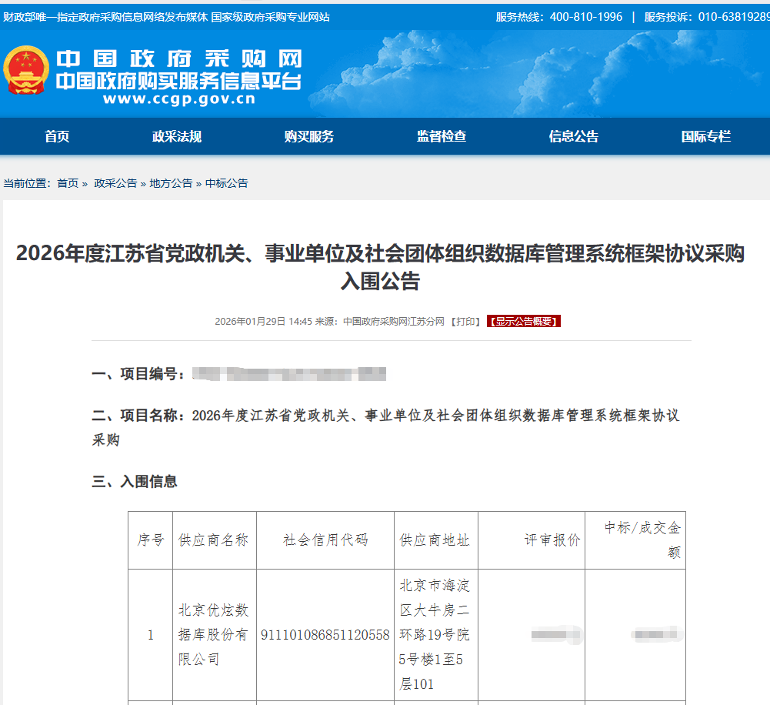Follow the 政采公告 breadcrumb link

(115, 183)
